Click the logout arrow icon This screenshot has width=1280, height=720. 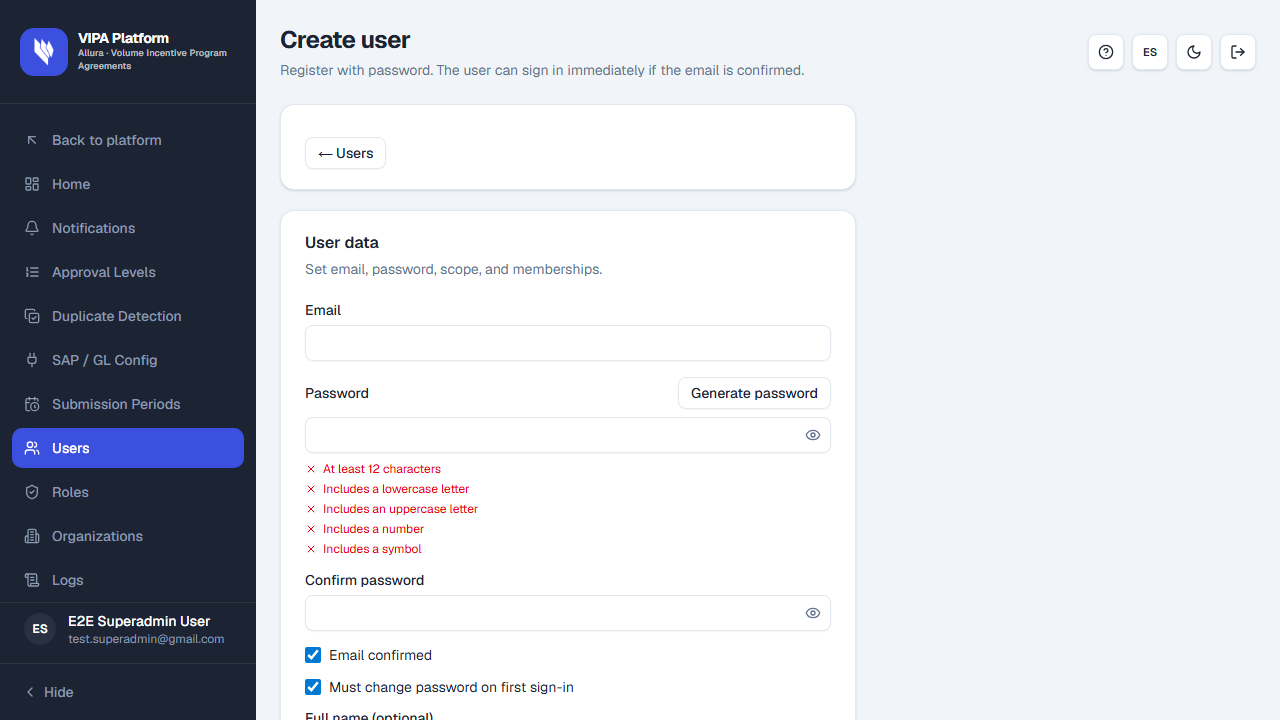coord(1238,52)
